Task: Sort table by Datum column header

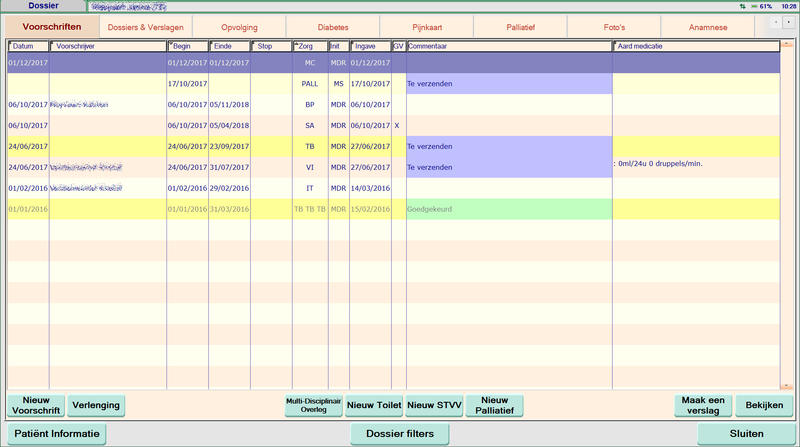Action: pos(27,46)
